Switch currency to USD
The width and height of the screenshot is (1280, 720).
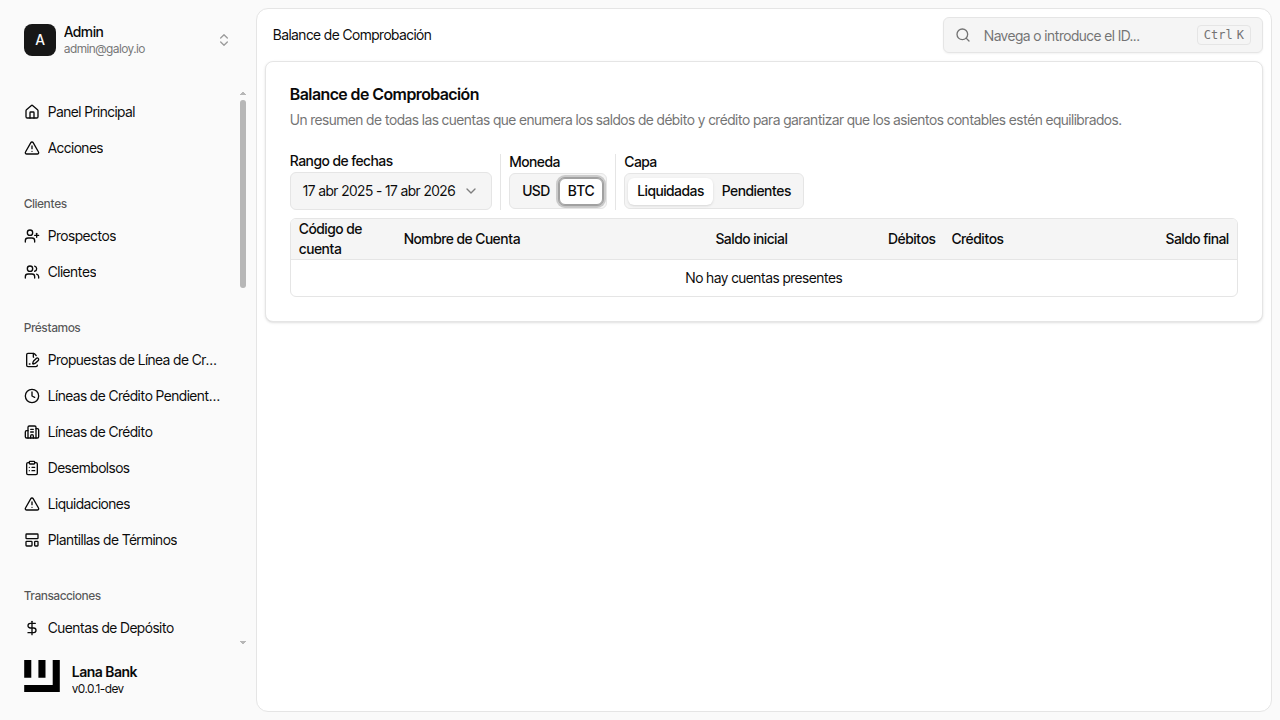536,191
